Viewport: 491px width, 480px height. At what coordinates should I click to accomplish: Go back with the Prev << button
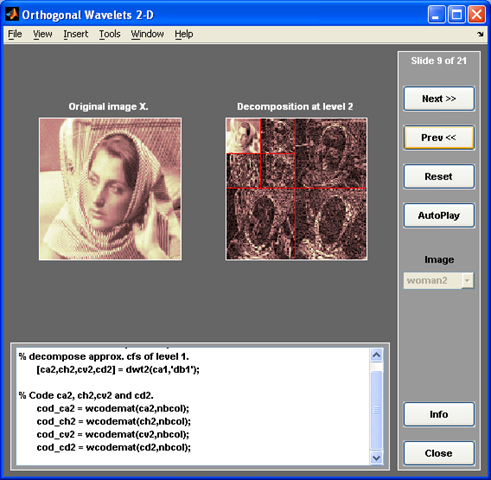point(439,137)
